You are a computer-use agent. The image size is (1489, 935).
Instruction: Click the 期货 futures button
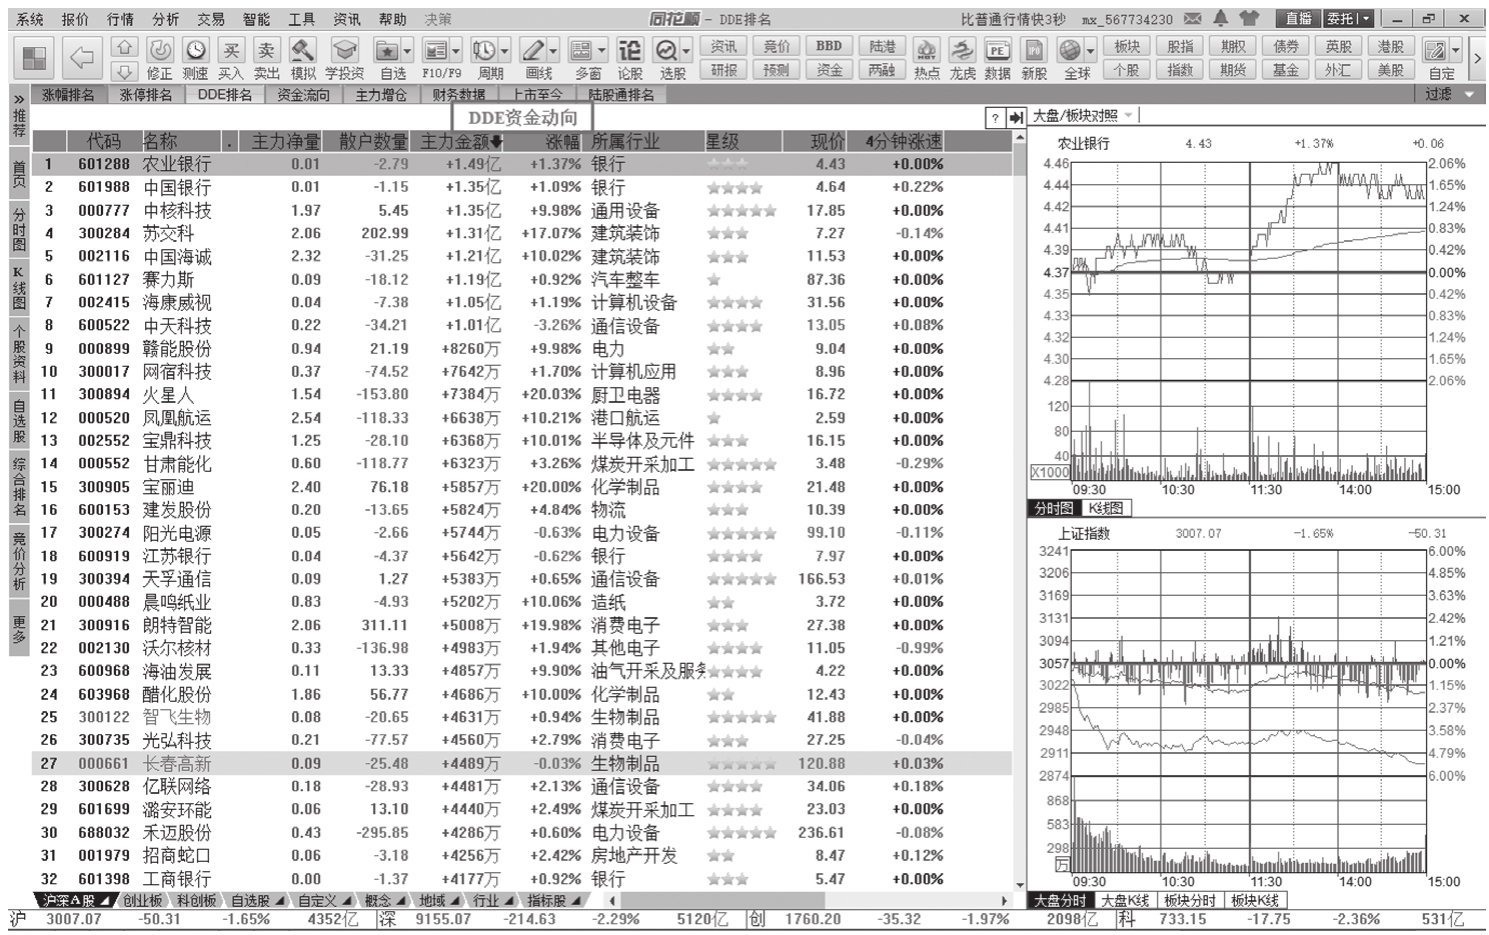pos(1233,70)
